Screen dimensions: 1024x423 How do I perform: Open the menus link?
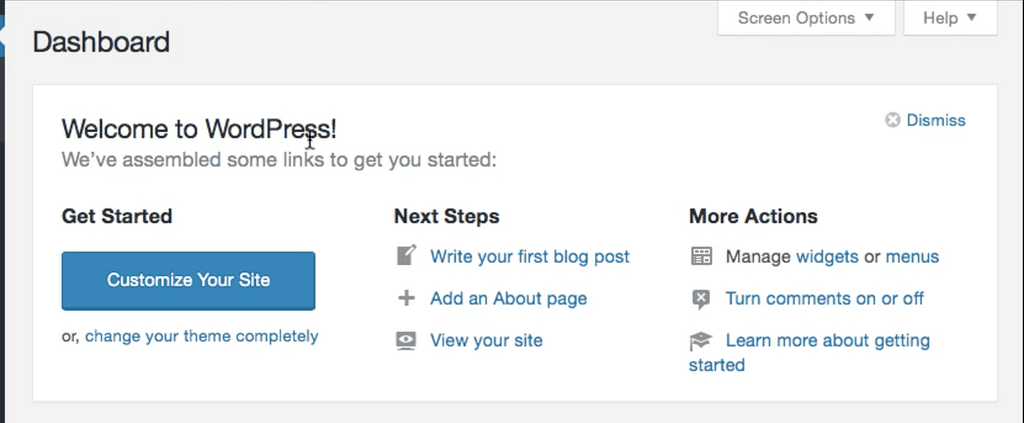(912, 257)
